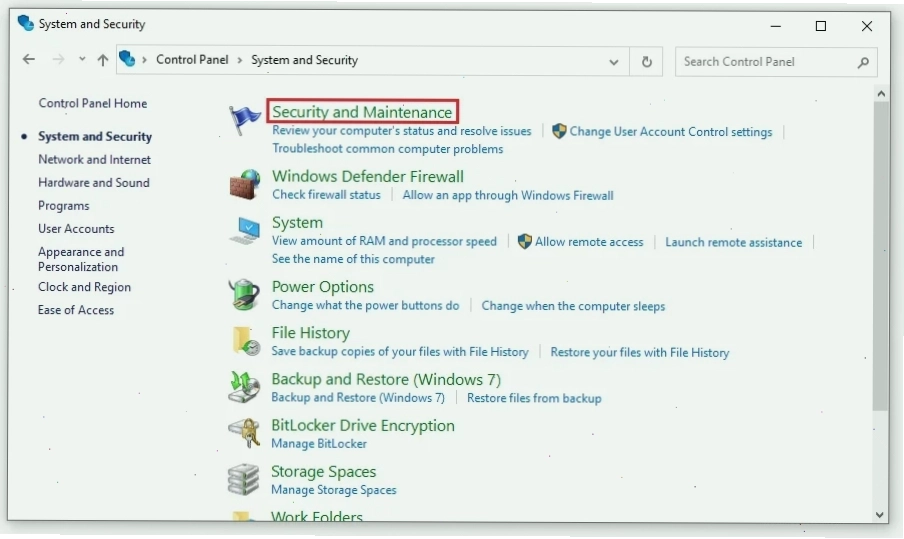Click Review your computer's status and resolve issues
Viewport: 904px width, 539px height.
402,131
